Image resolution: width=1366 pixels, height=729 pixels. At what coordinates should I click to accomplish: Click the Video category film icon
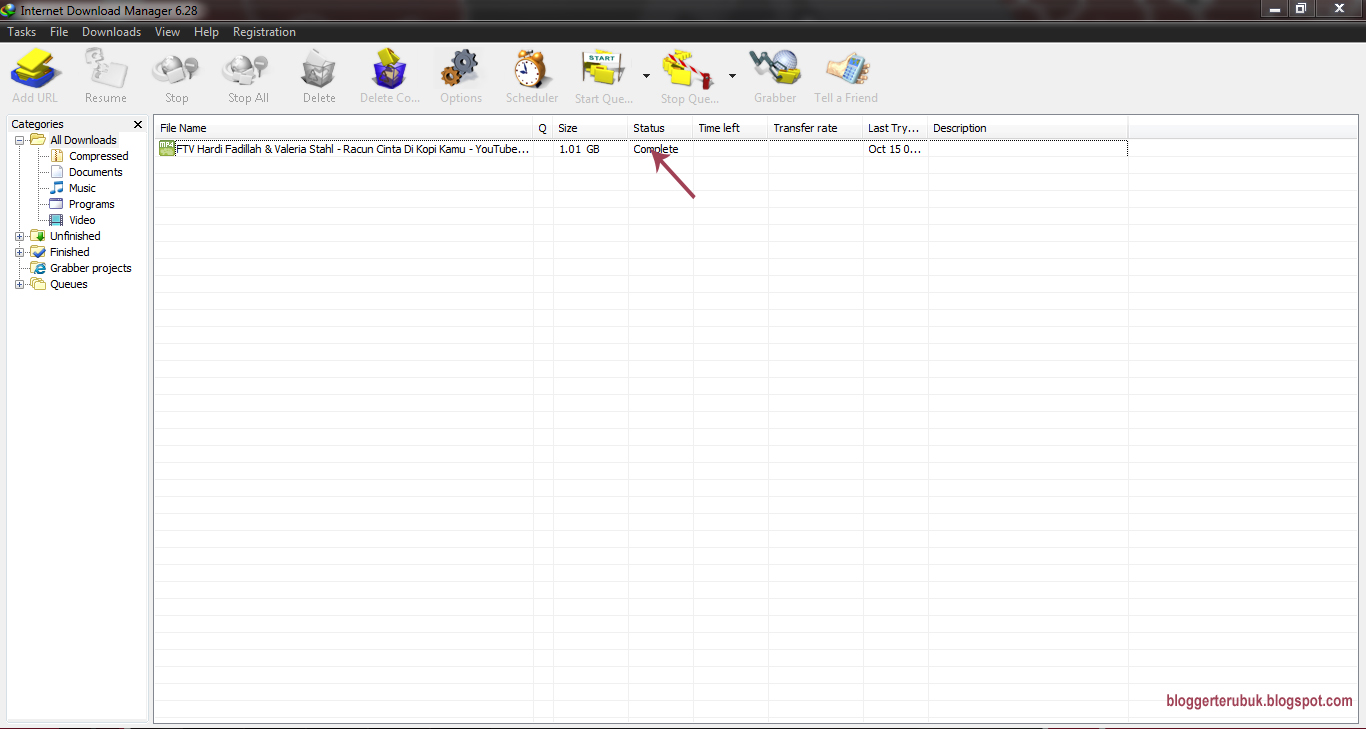[57, 220]
